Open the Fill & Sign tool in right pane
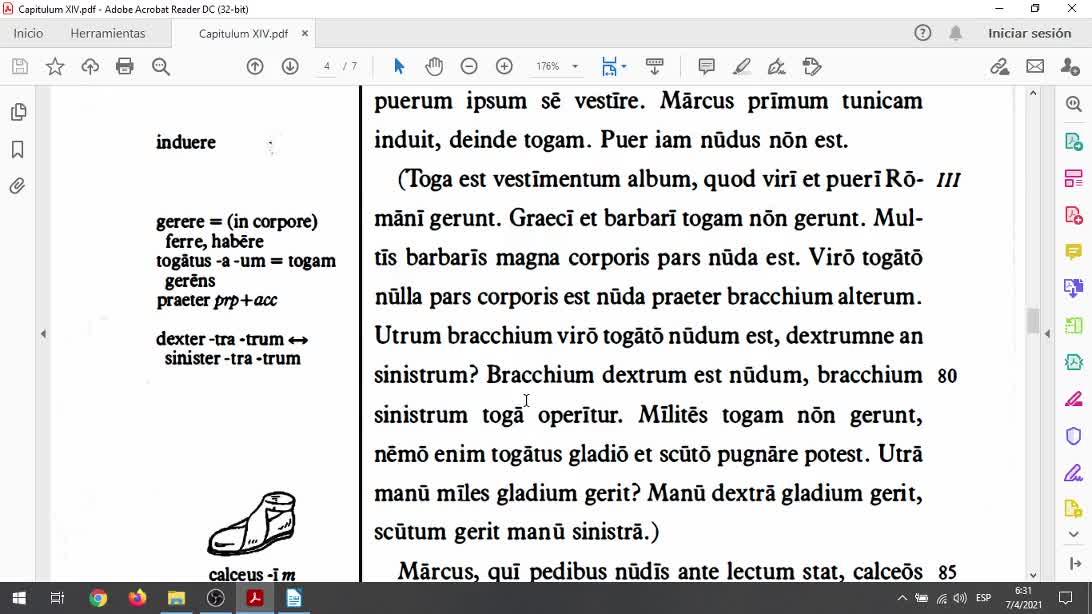 [1074, 473]
